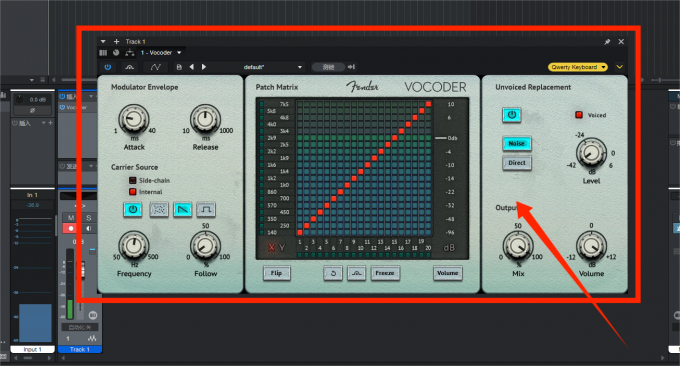Select Internal carrier source
The height and width of the screenshot is (366, 680).
point(146,192)
